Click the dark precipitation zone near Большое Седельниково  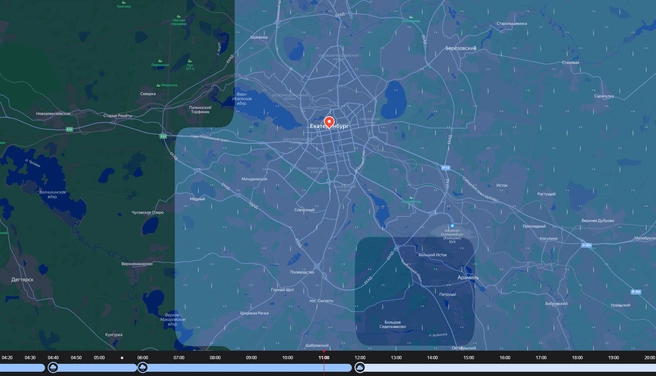[415, 292]
